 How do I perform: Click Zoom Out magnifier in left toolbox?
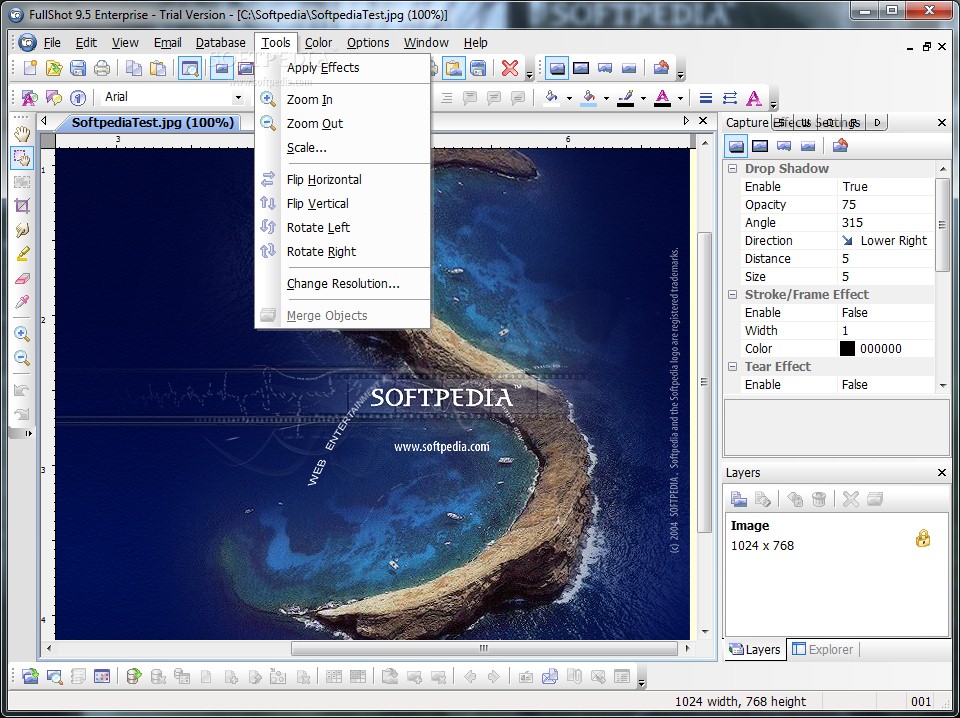(22, 358)
